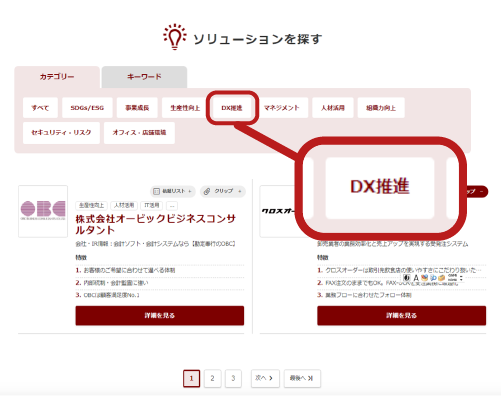The height and width of the screenshot is (401, 501).
Task: Go to results page 2
Action: (212, 378)
